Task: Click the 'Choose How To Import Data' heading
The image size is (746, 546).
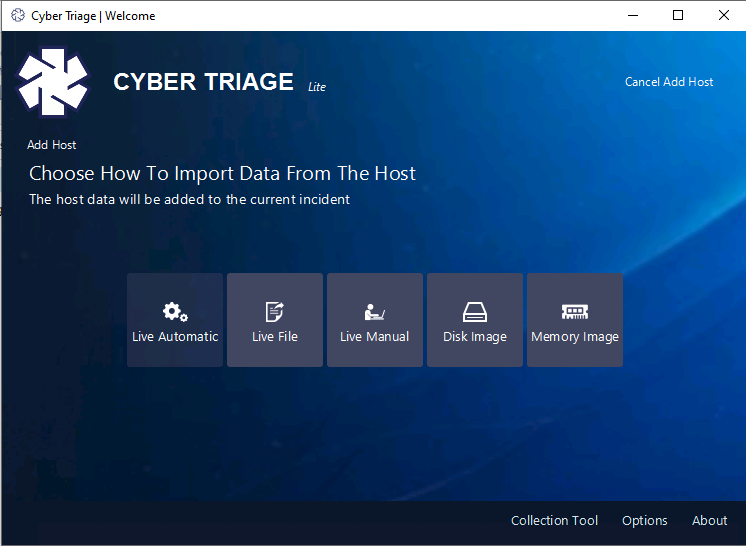Action: click(x=222, y=173)
